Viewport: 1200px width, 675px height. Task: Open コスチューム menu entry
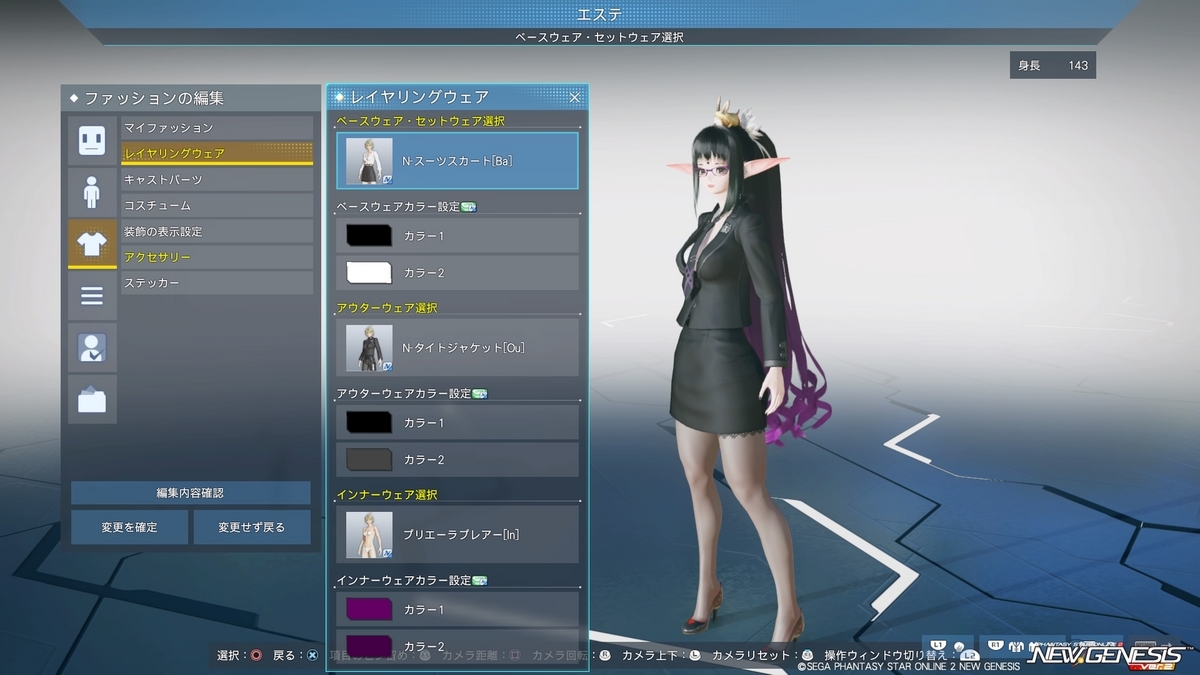(217, 206)
